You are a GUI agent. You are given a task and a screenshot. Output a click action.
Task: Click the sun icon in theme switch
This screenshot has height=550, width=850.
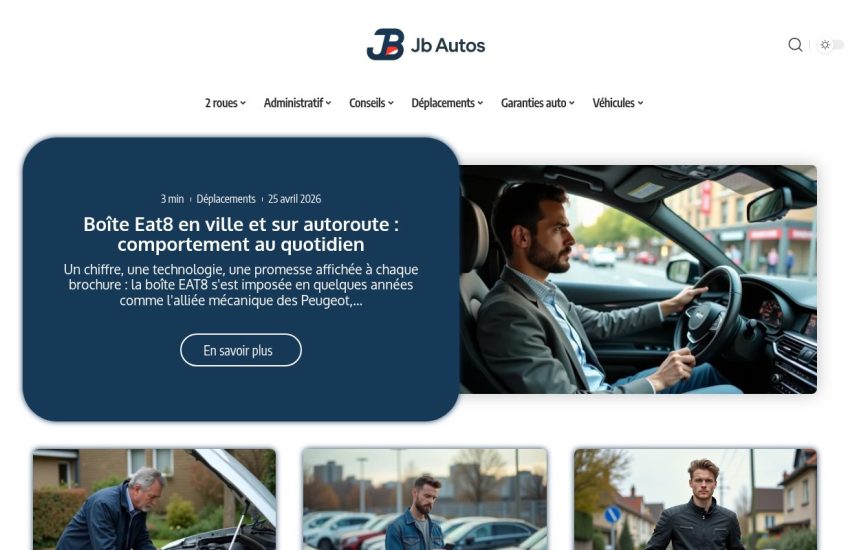point(825,44)
